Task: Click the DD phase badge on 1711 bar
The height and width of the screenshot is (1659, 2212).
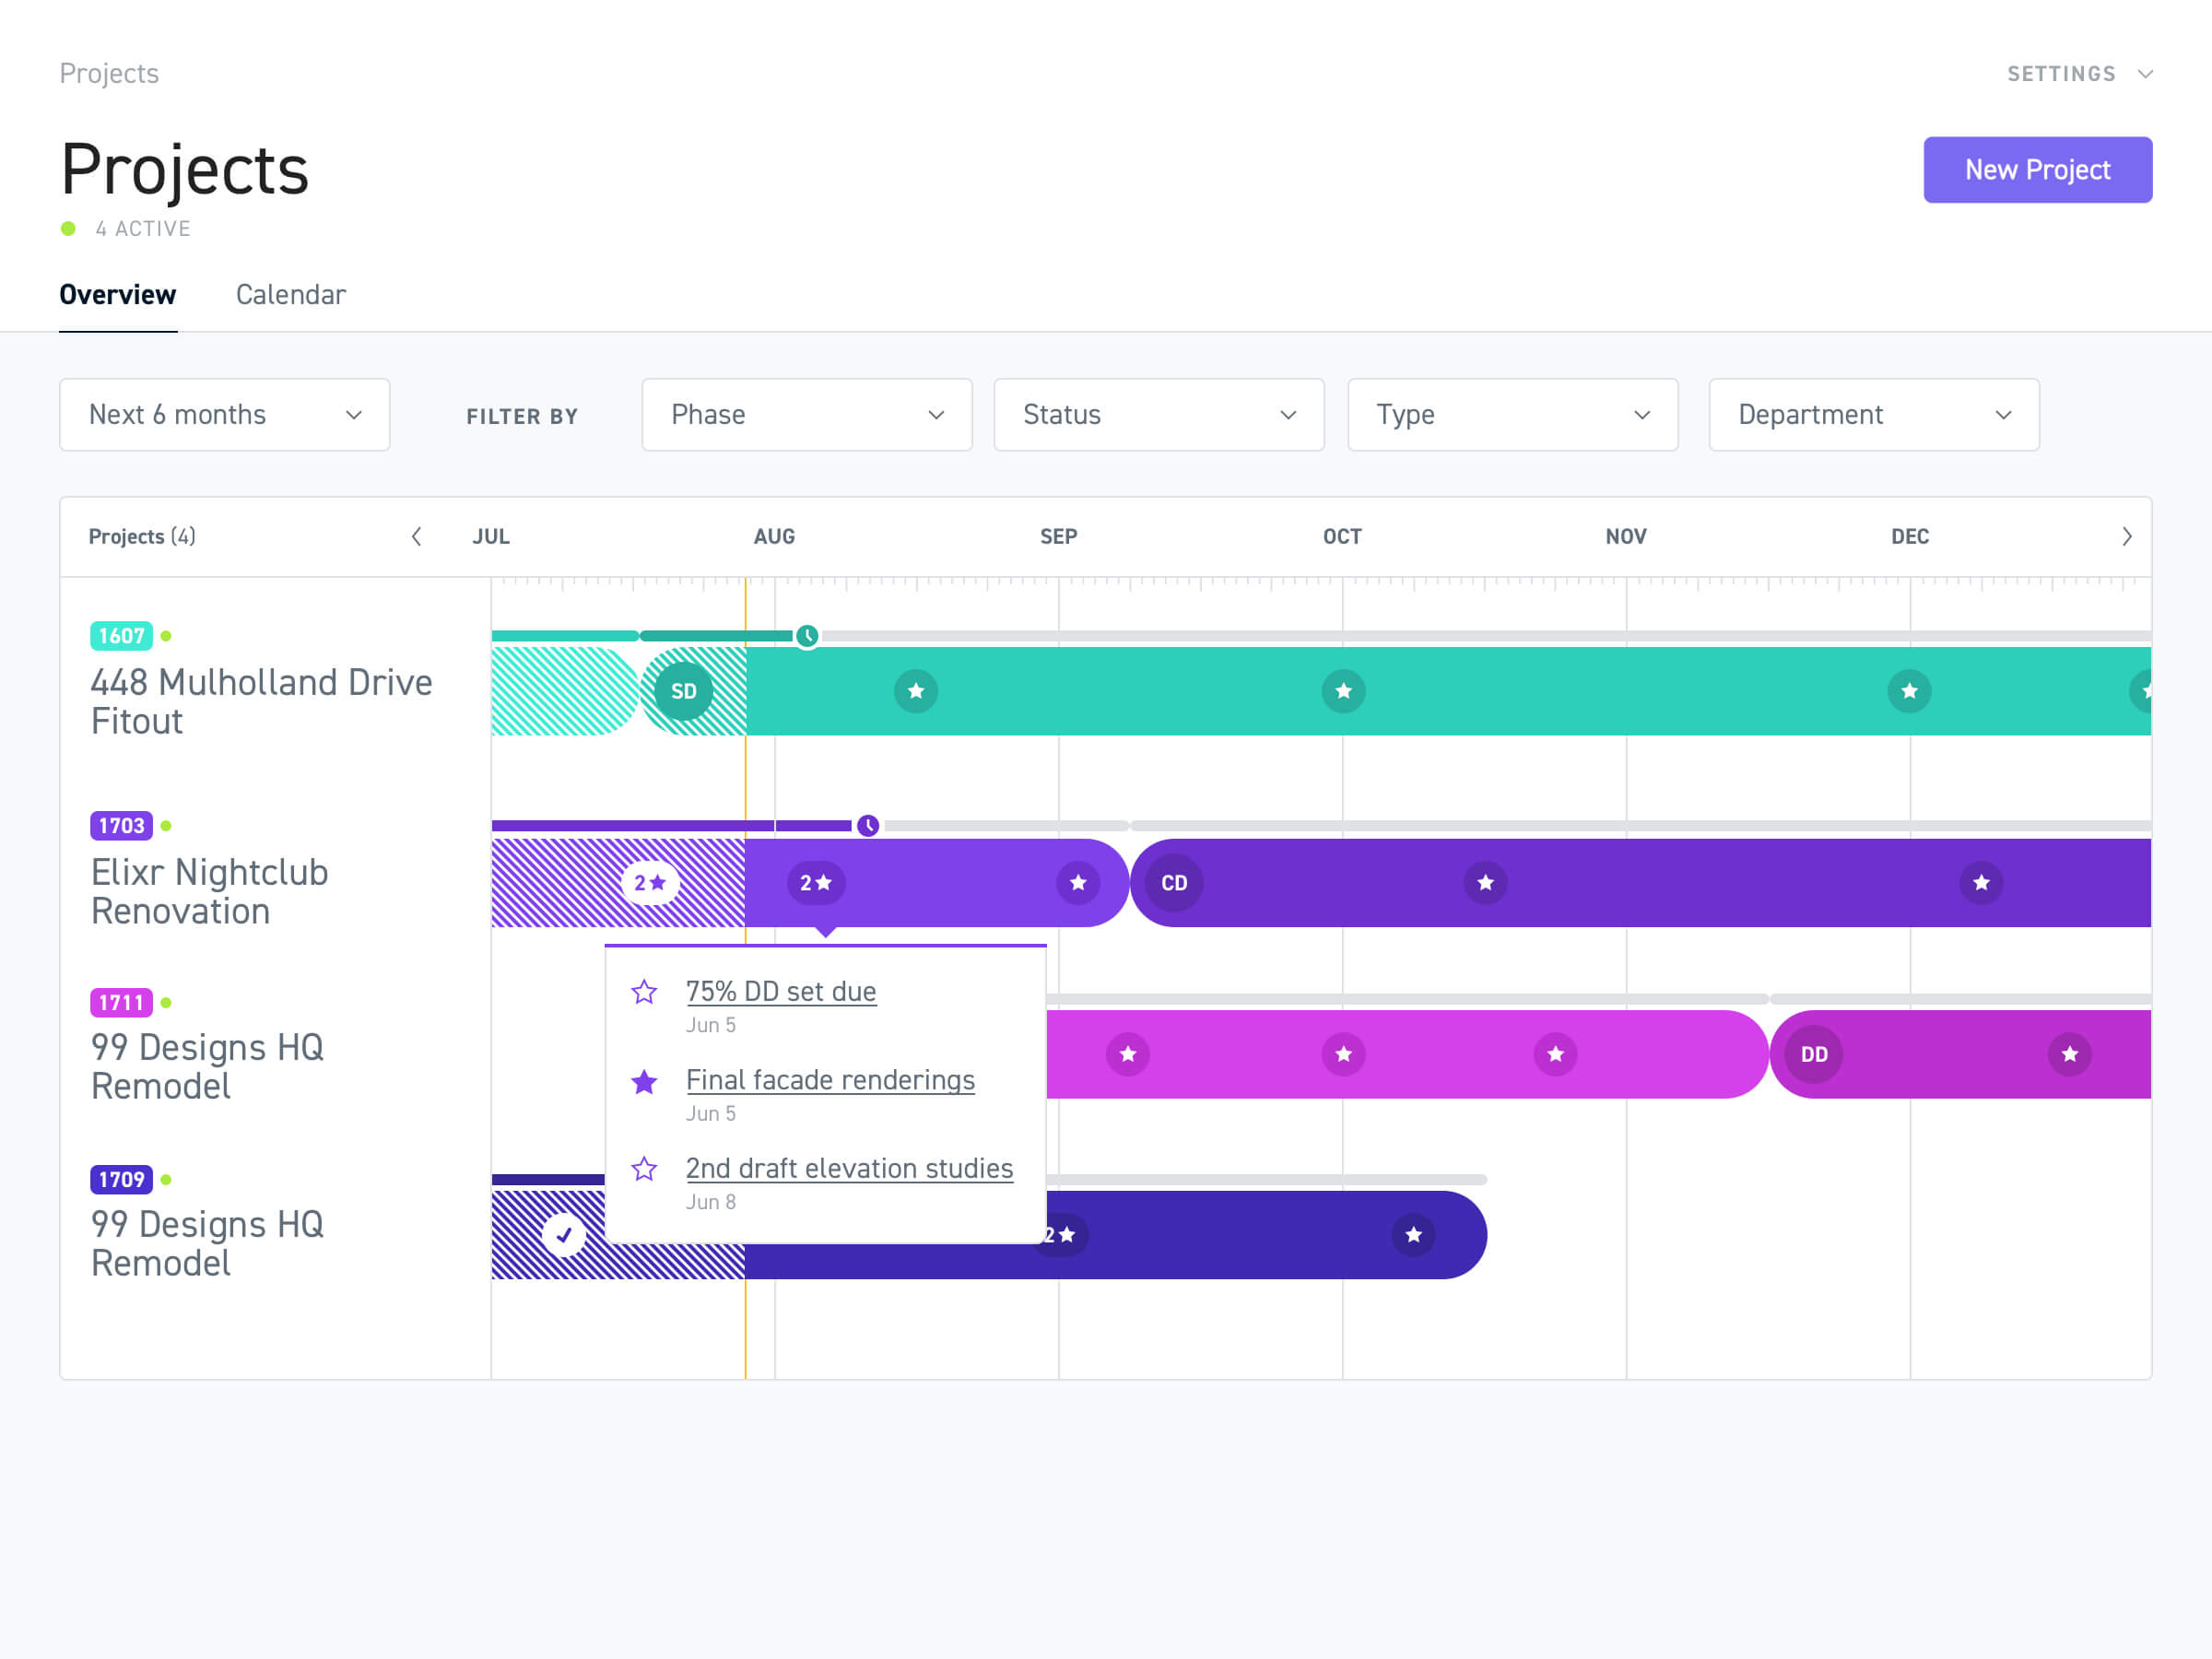Action: pyautogui.click(x=1813, y=1054)
